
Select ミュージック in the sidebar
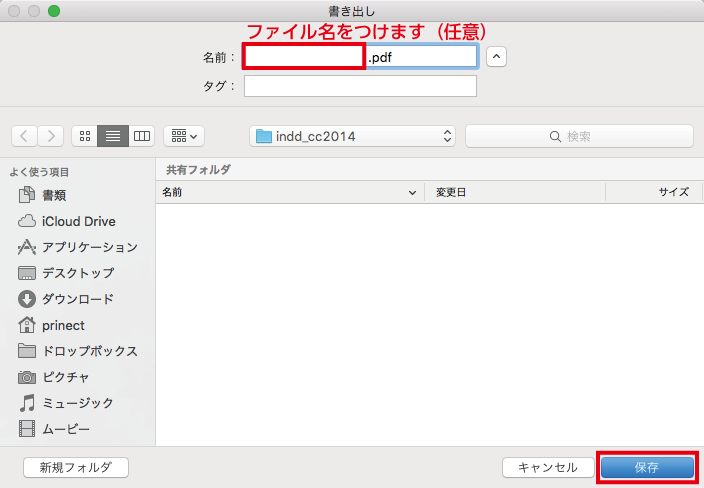pos(66,403)
